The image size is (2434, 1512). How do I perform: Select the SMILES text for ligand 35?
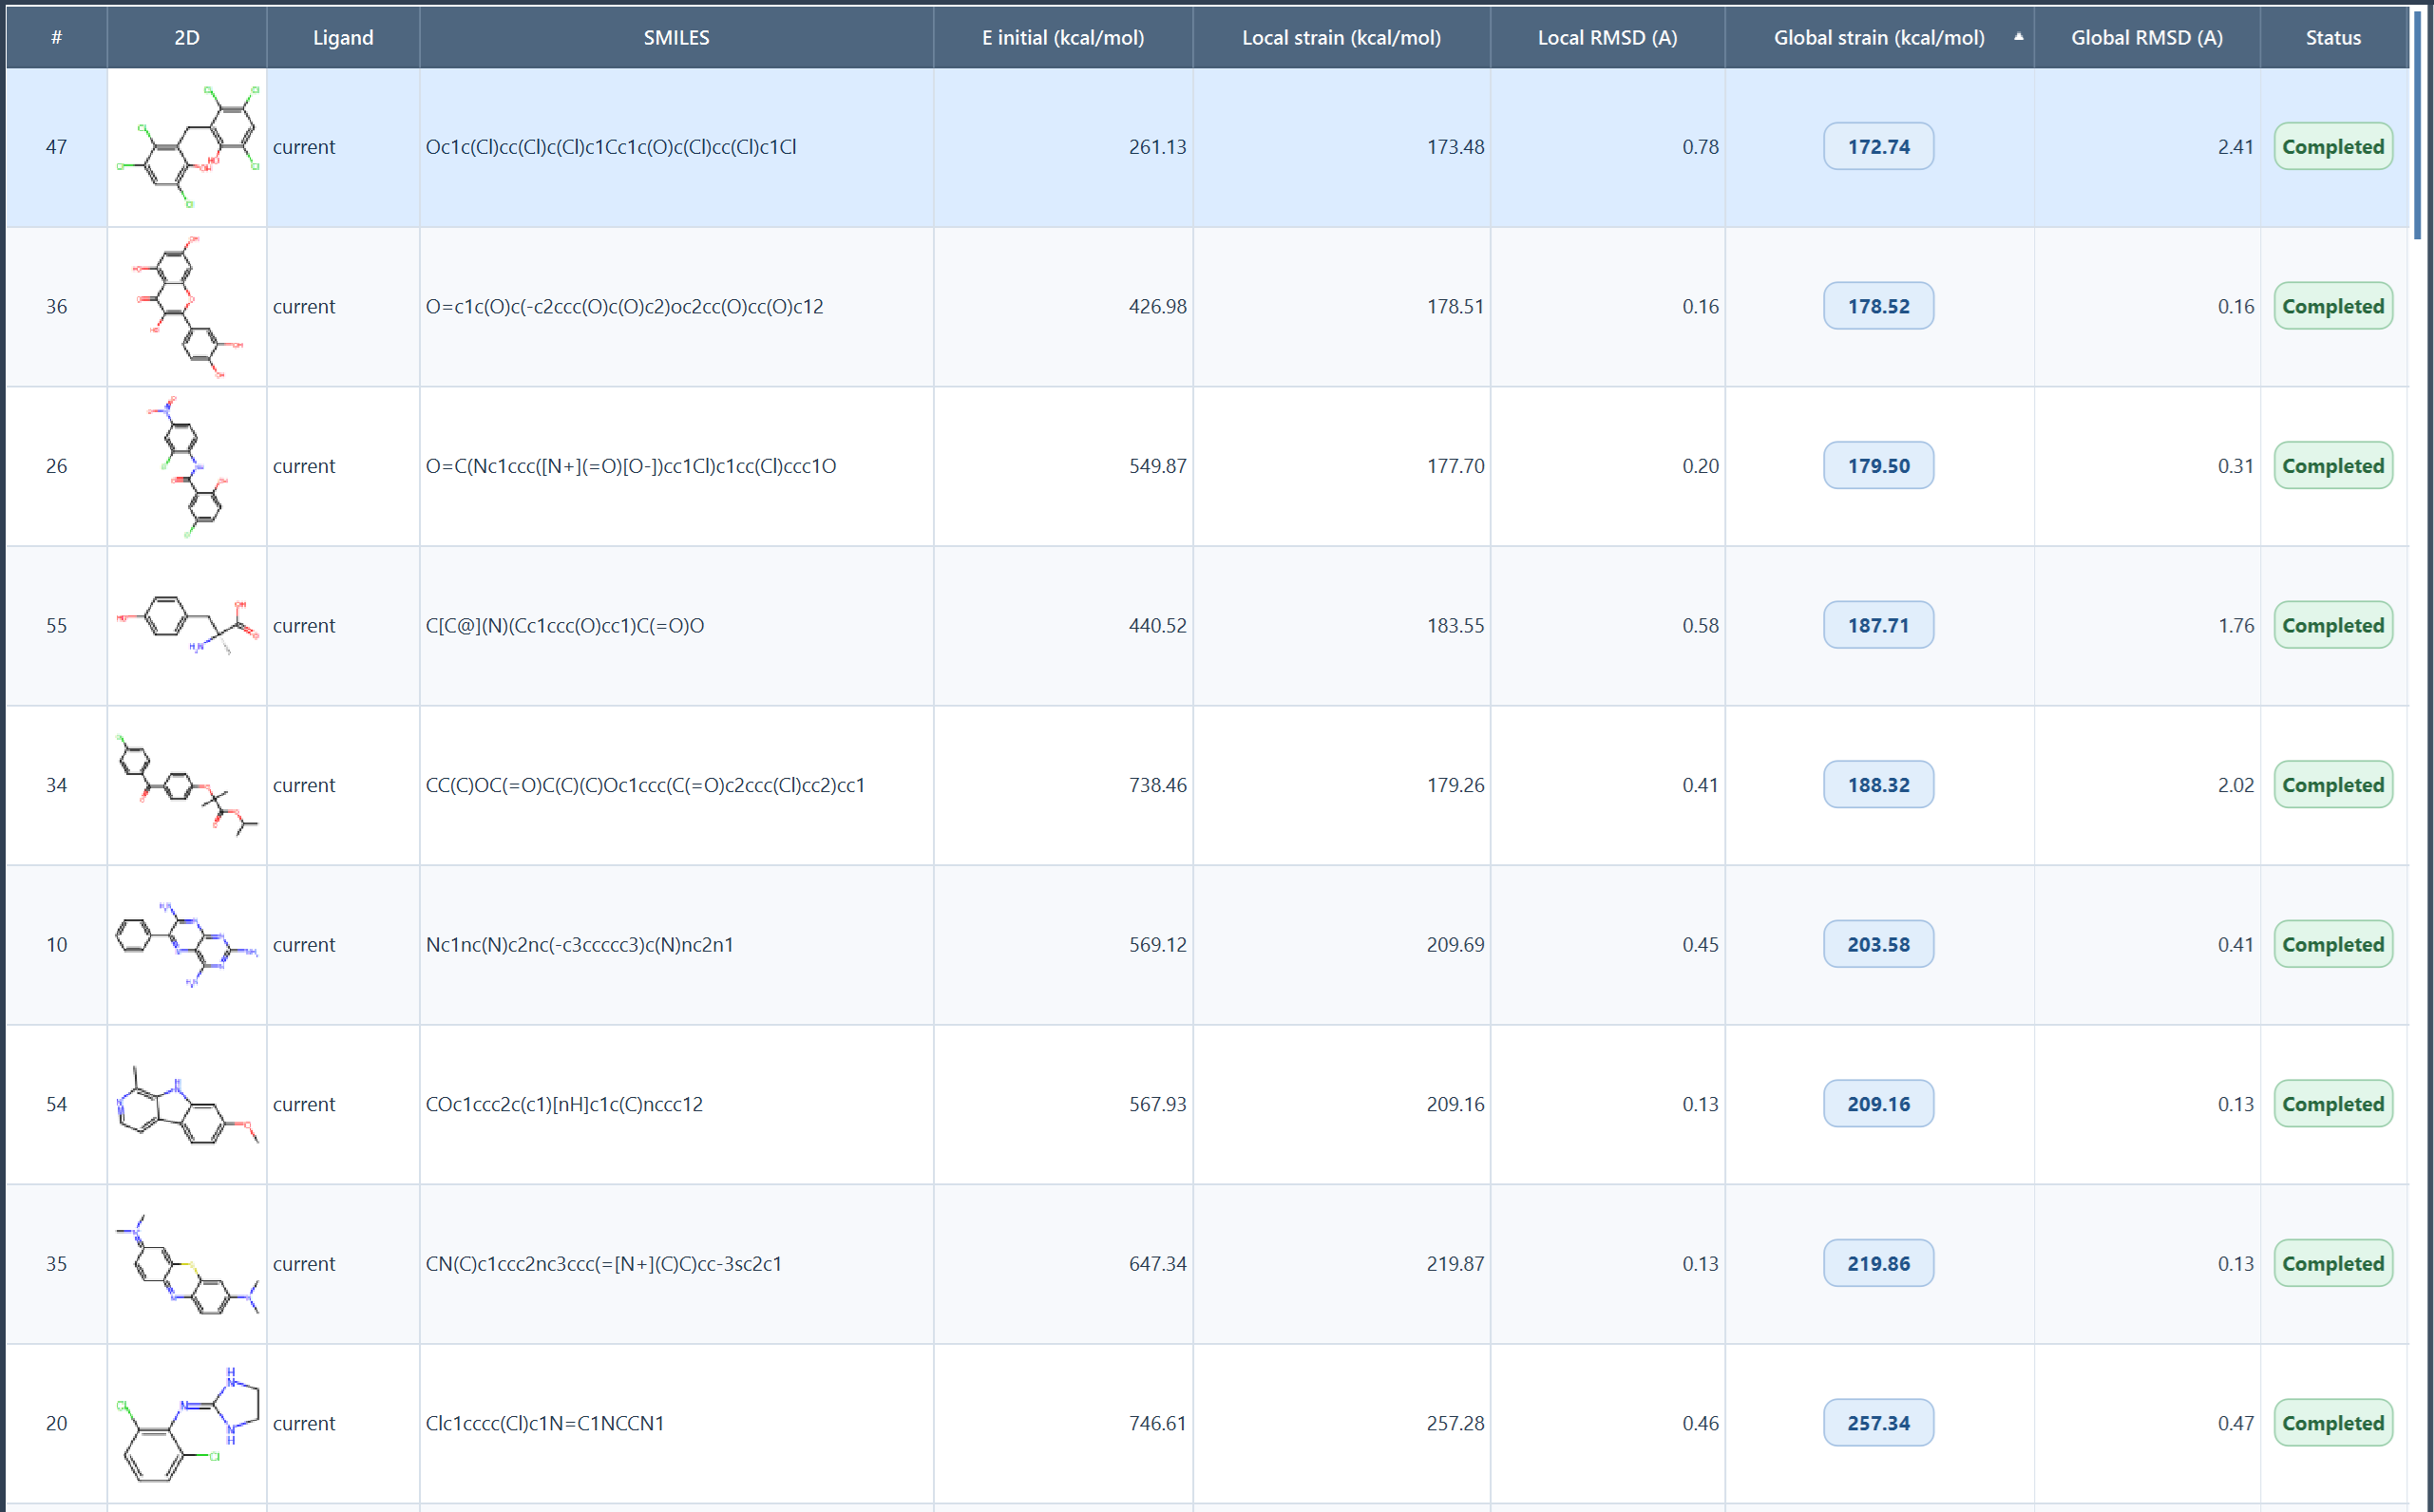603,1264
